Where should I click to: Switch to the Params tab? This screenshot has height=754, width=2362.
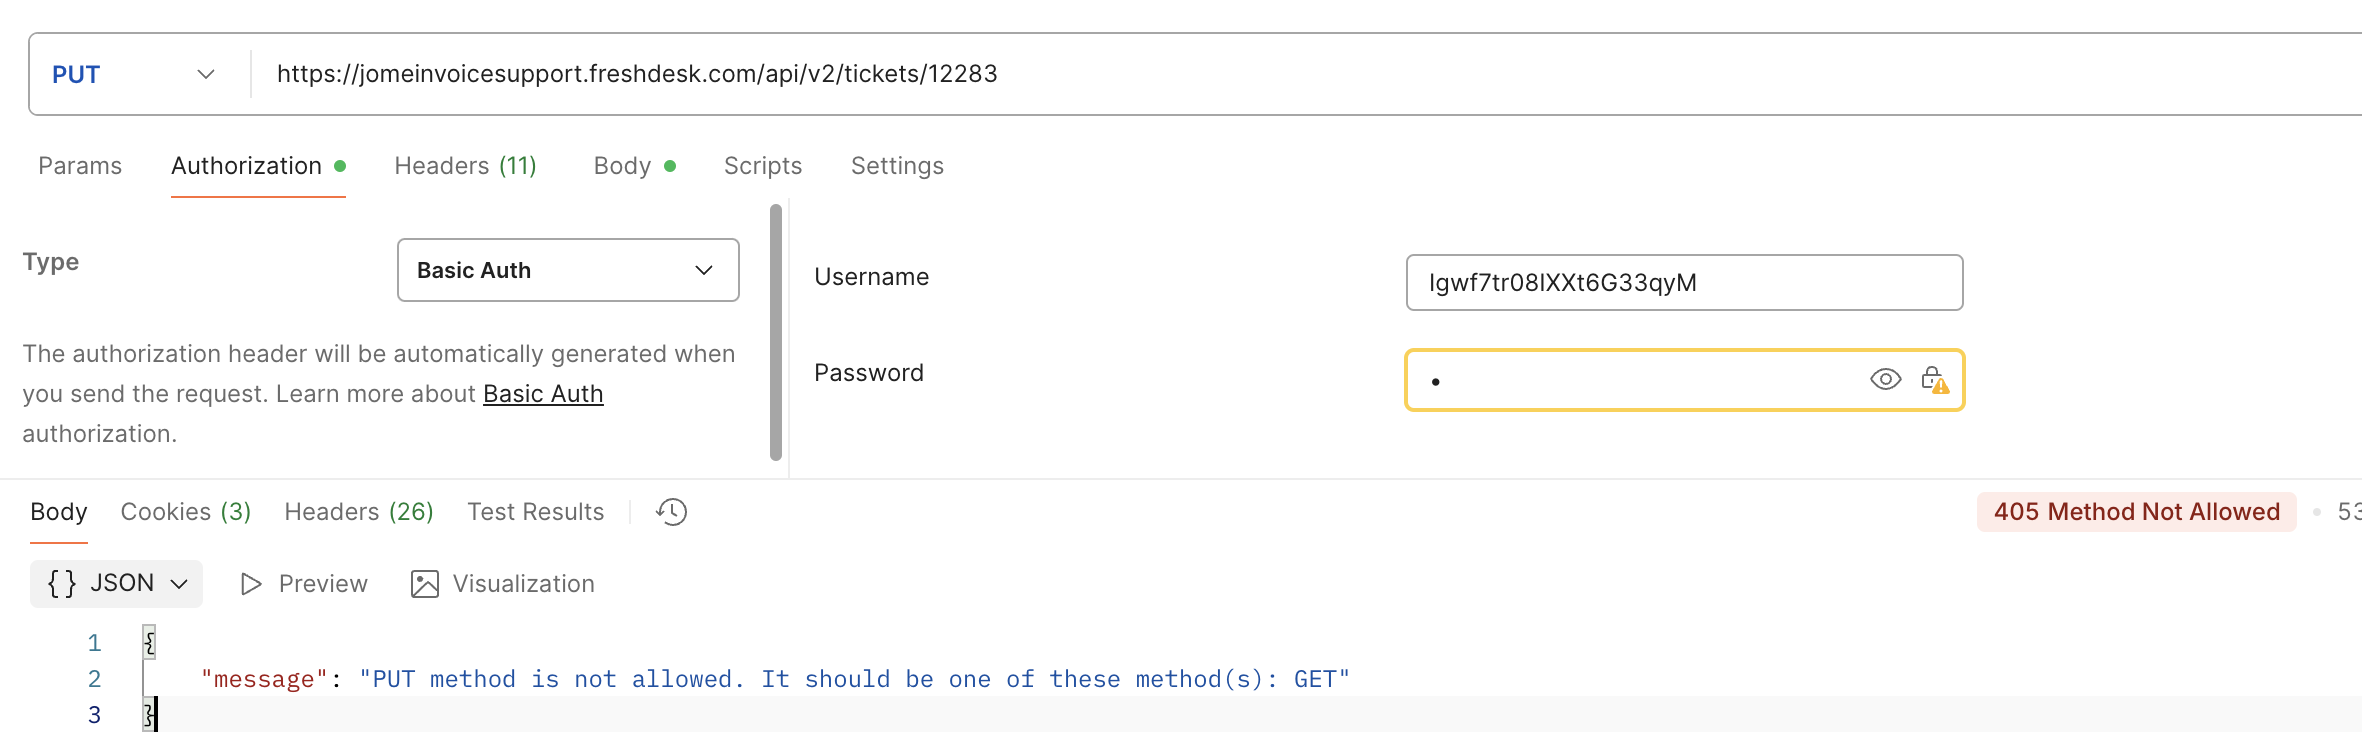80,166
